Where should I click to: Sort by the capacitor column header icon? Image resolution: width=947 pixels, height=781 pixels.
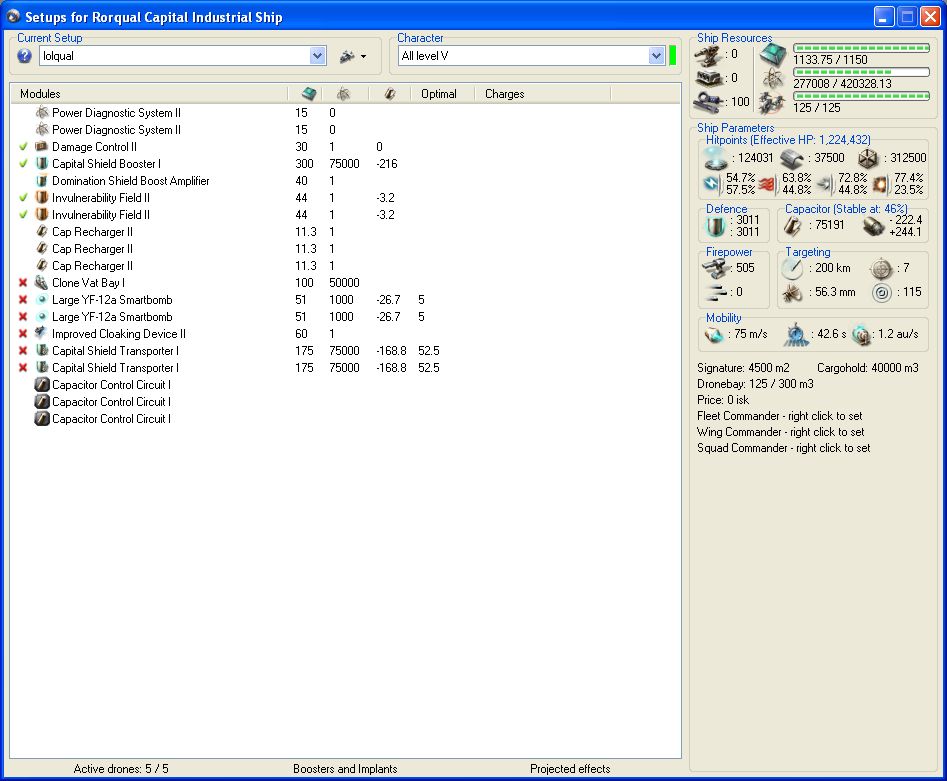point(390,94)
